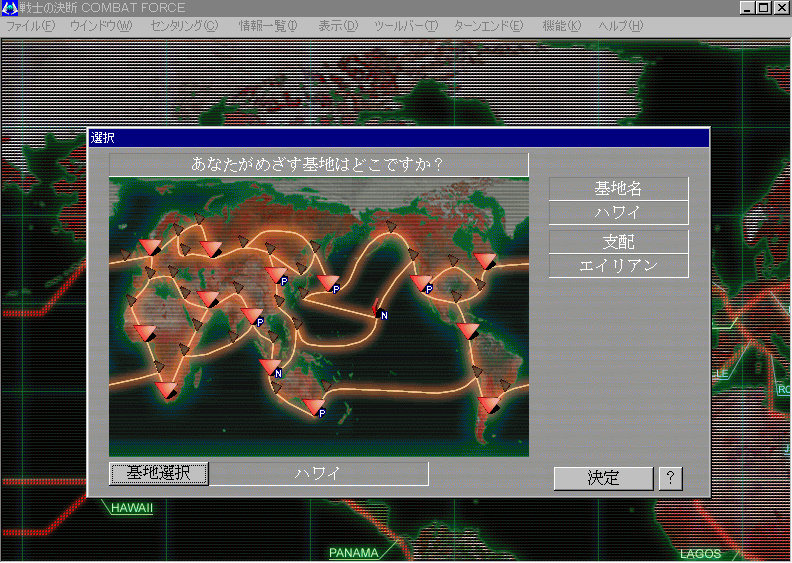Select the red base marker in western Europe
This screenshot has height=563, width=792.
[150, 247]
